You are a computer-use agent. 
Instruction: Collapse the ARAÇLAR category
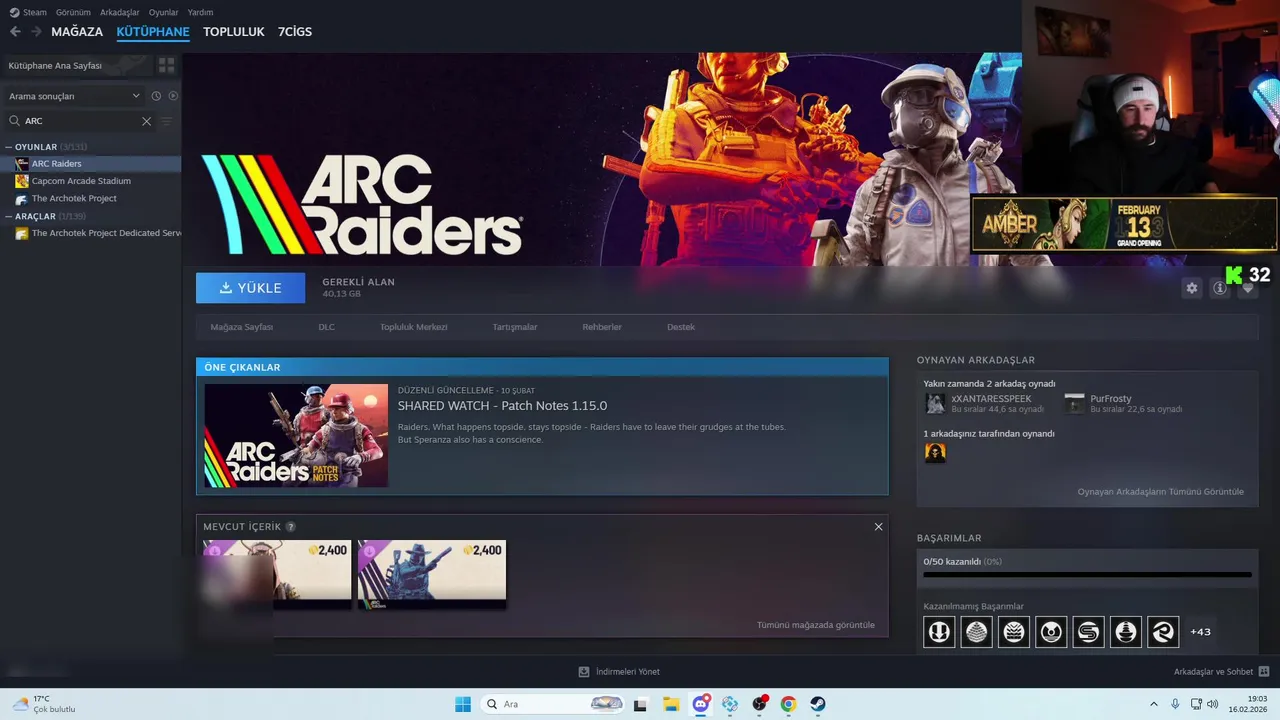pyautogui.click(x=9, y=216)
